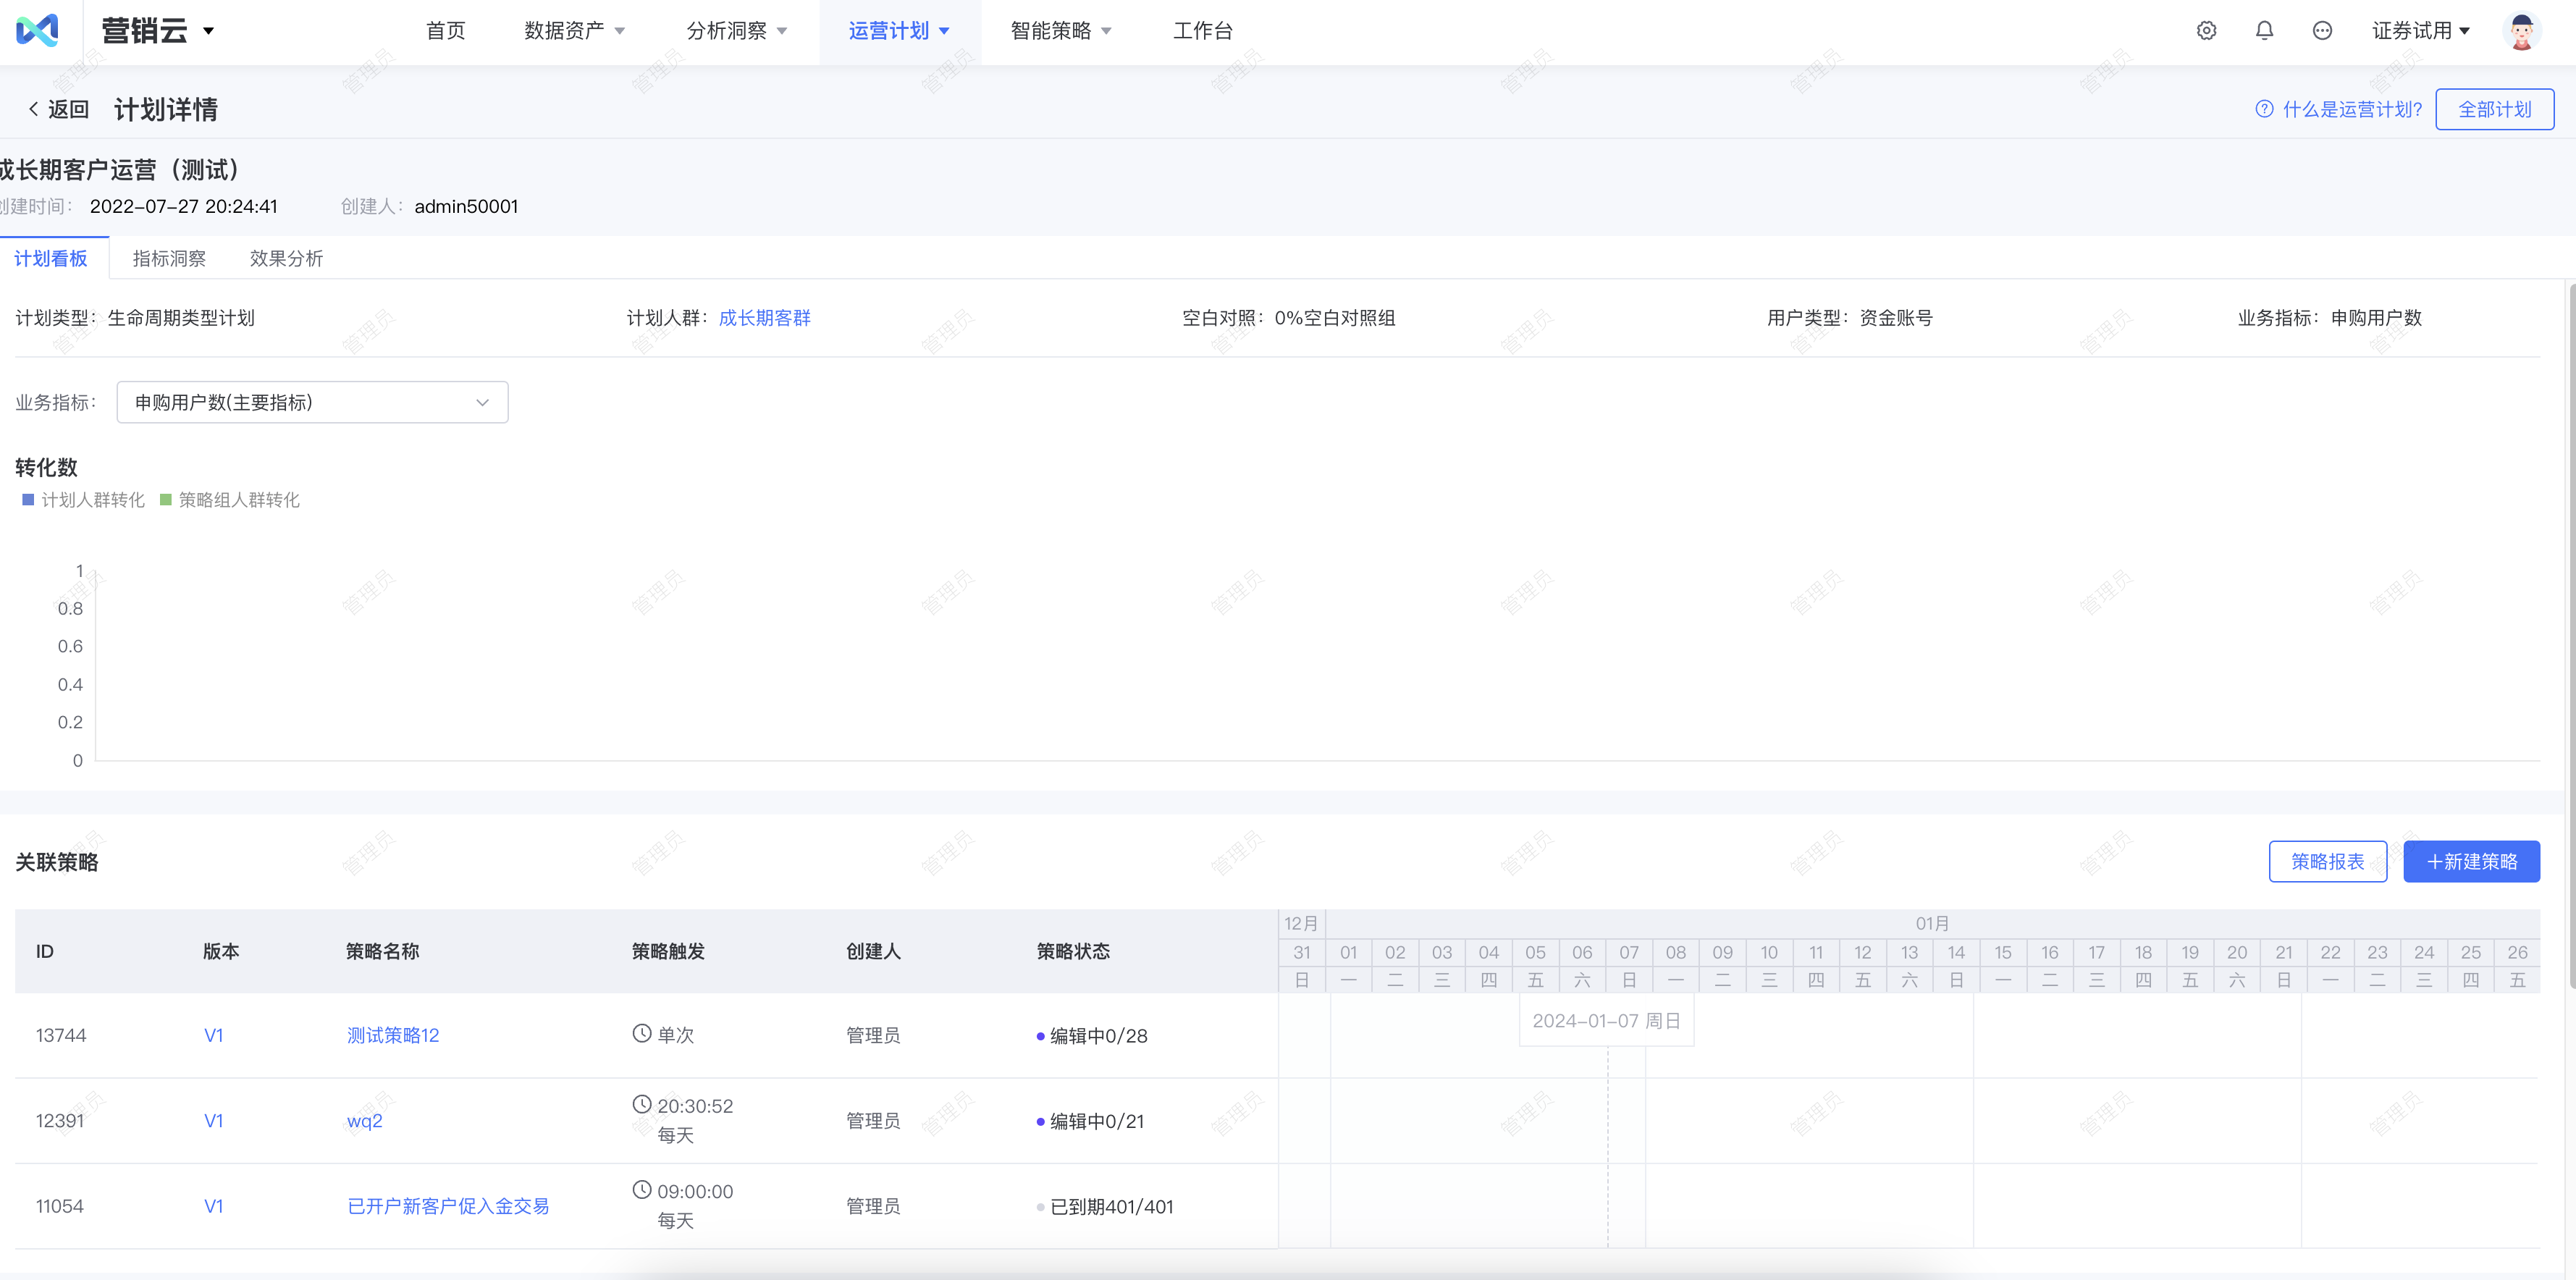The height and width of the screenshot is (1280, 2576).
Task: Click the 编辑中0/21 status text
Action: point(1096,1122)
